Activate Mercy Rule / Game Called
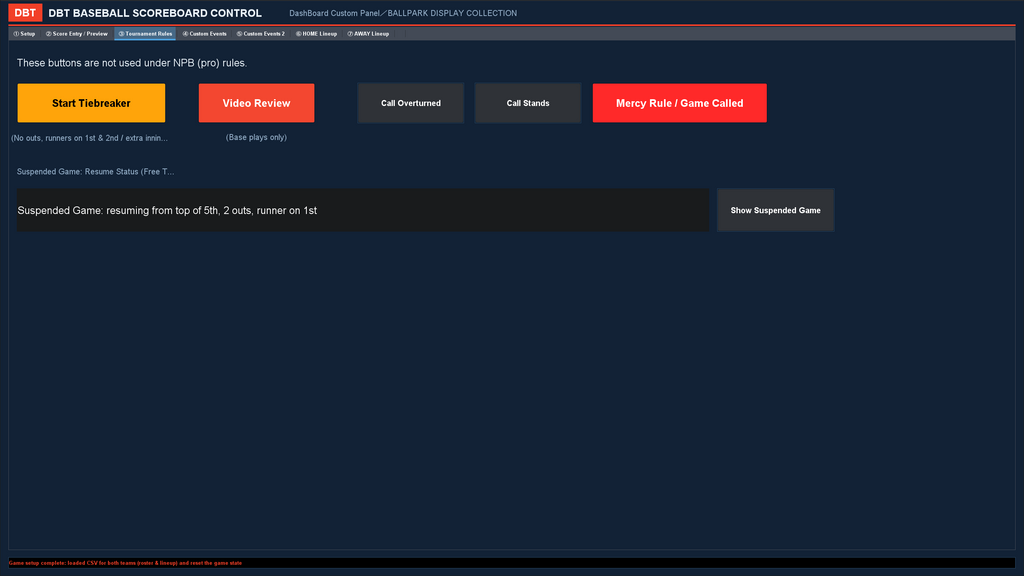This screenshot has height=576, width=1024. [x=679, y=103]
